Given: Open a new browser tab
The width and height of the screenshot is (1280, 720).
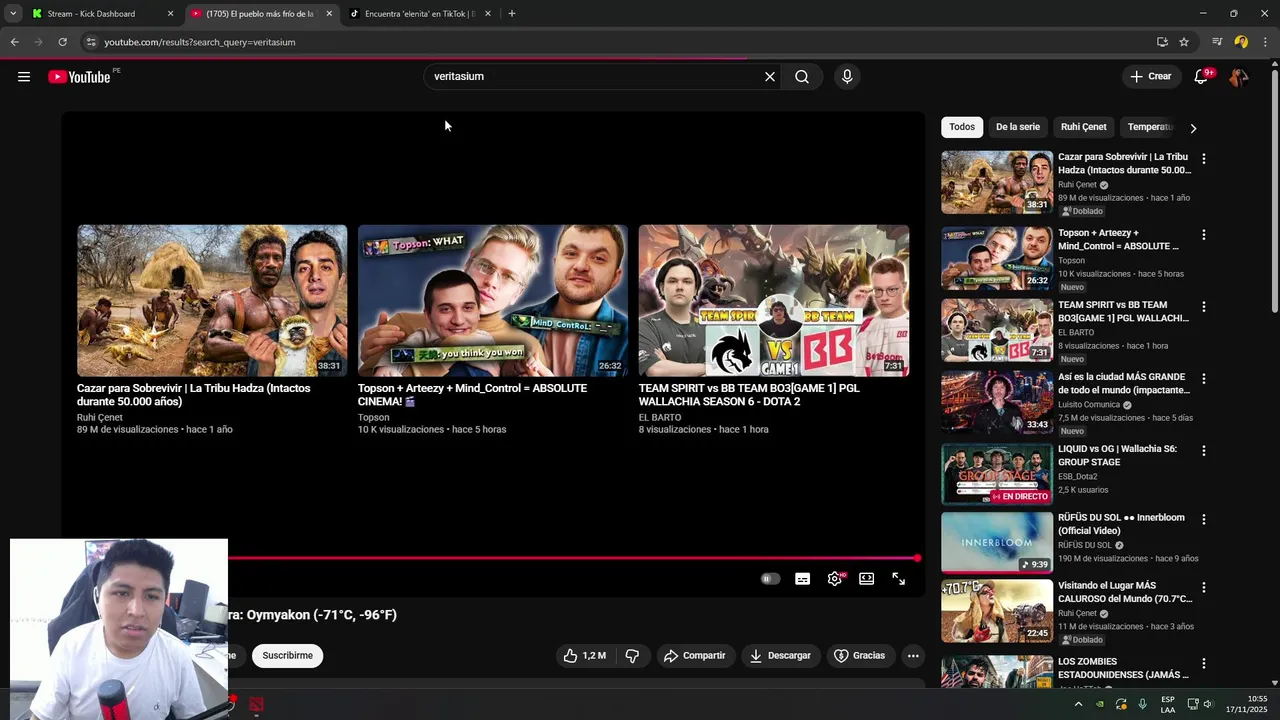Looking at the screenshot, I should pos(512,14).
